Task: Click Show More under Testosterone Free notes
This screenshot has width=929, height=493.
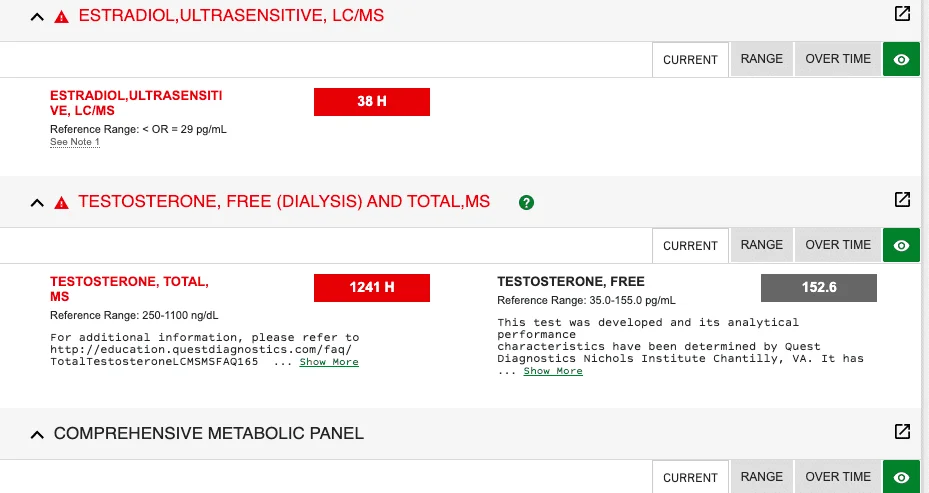Action: tap(553, 371)
